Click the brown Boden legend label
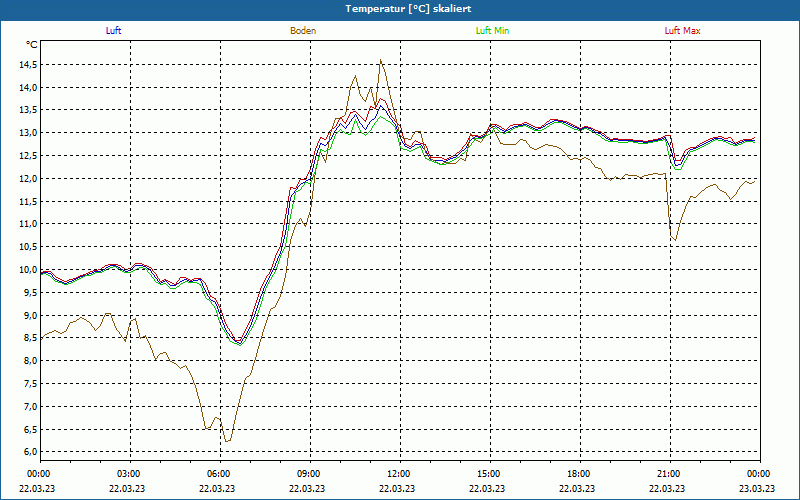Image resolution: width=800 pixels, height=500 pixels. pos(303,31)
